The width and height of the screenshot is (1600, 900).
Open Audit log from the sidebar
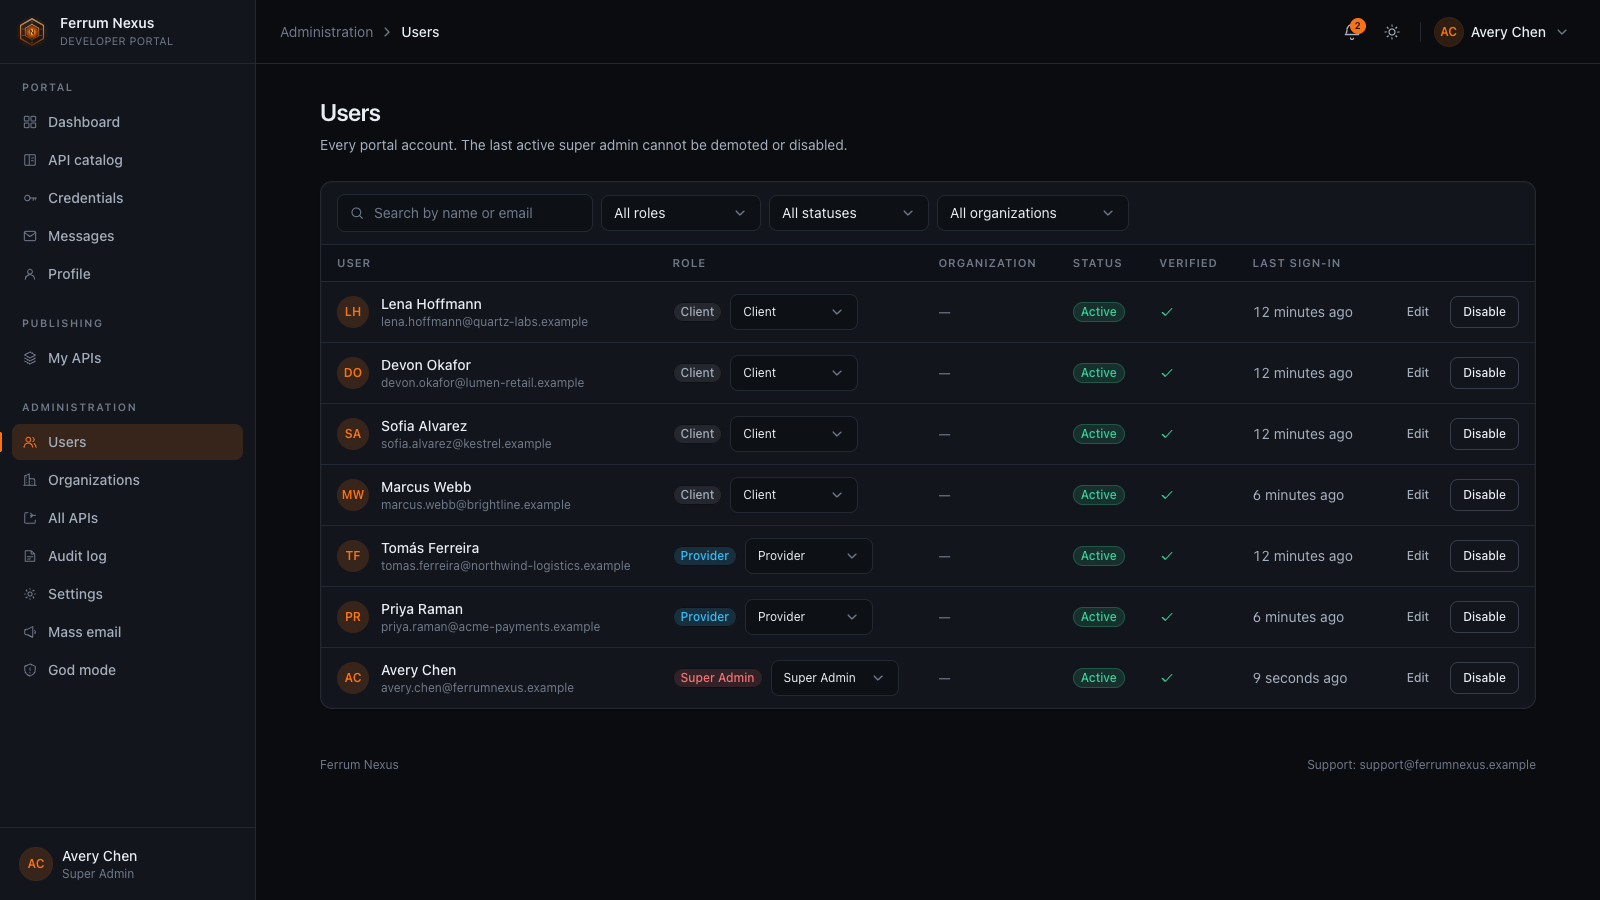127,556
